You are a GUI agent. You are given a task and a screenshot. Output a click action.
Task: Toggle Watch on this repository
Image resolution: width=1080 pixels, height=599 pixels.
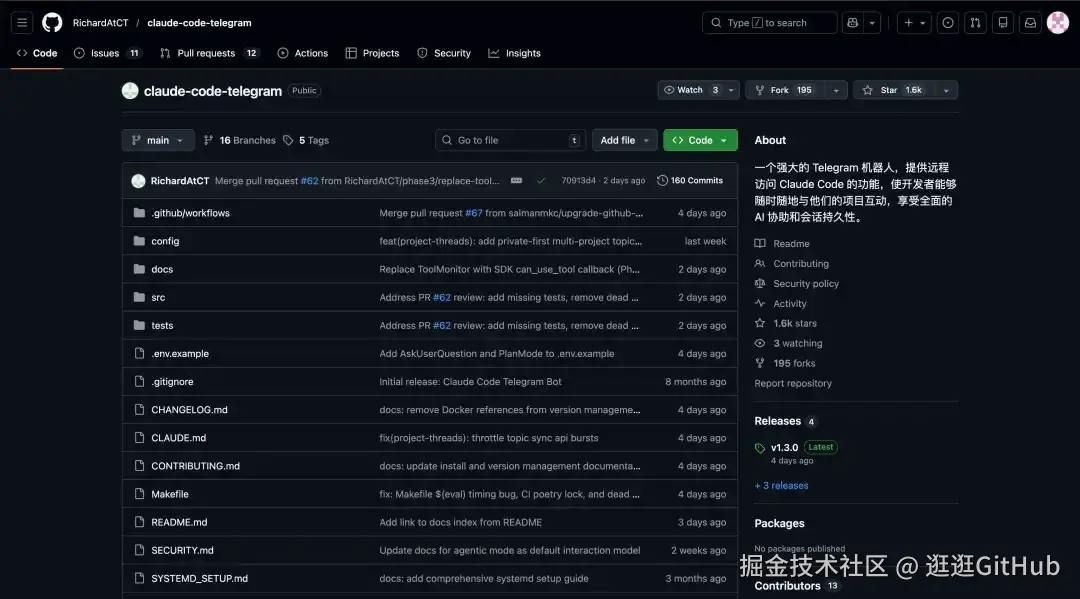(690, 90)
